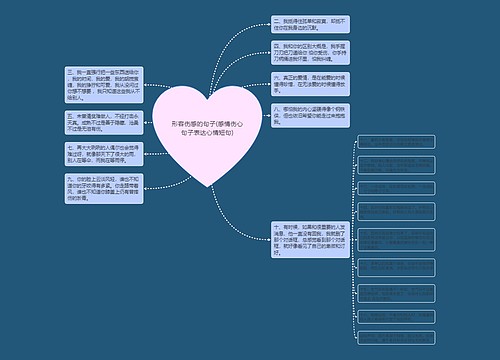Click the faded sub-node numbered 十五
500x360 pixels.
click(x=396, y=240)
